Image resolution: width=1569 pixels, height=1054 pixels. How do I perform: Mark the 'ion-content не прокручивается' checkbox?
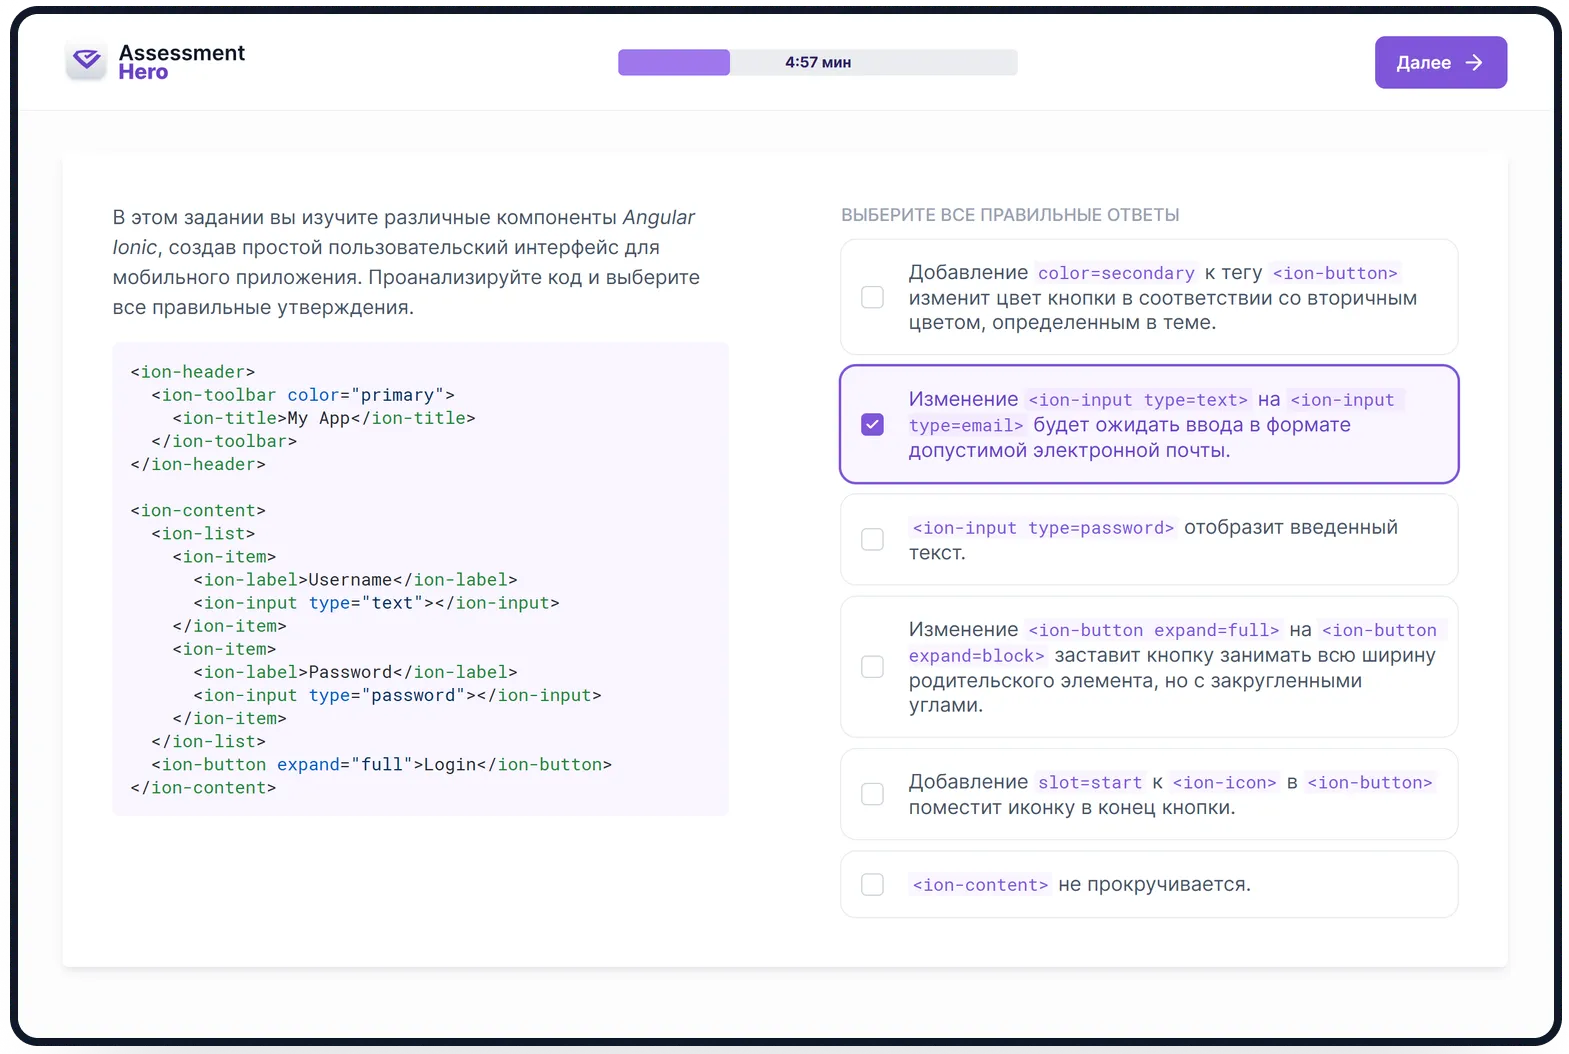pyautogui.click(x=872, y=885)
